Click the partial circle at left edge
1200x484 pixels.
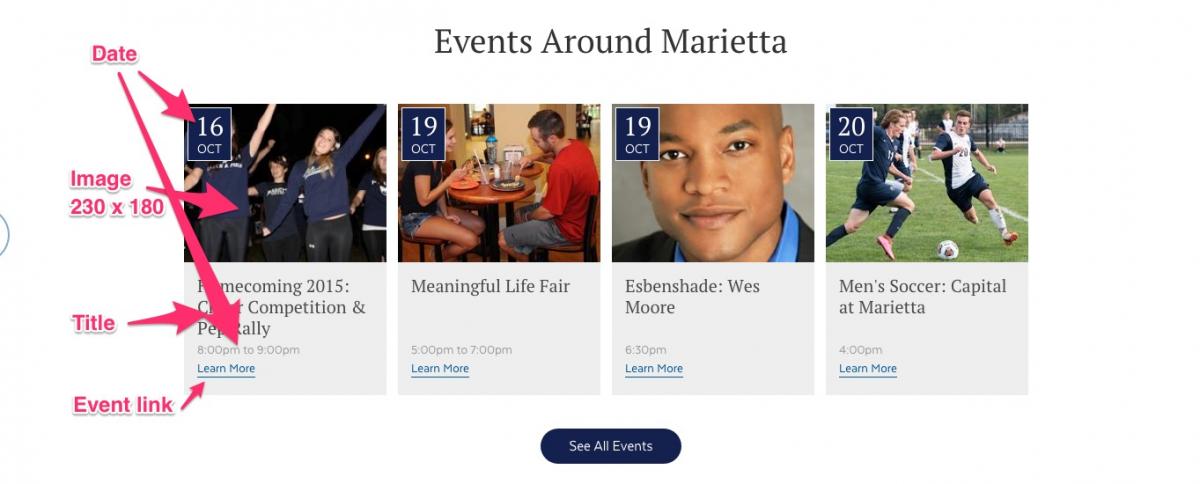coord(4,233)
